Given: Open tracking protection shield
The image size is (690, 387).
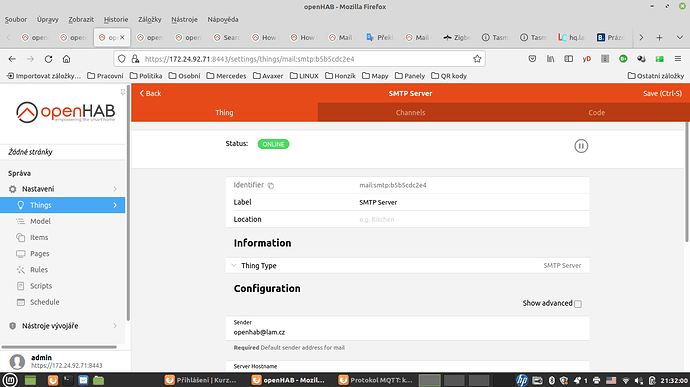Looking at the screenshot, I should click(122, 59).
